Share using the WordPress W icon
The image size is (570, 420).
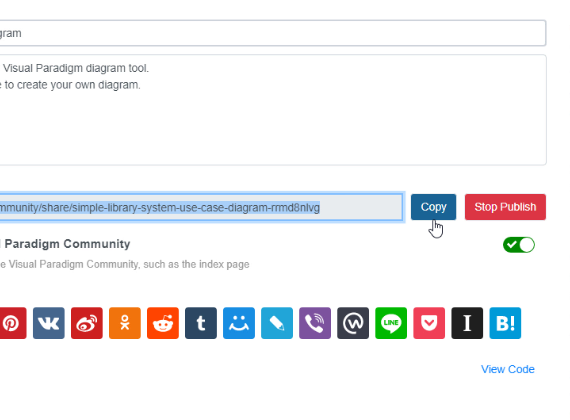click(x=353, y=323)
